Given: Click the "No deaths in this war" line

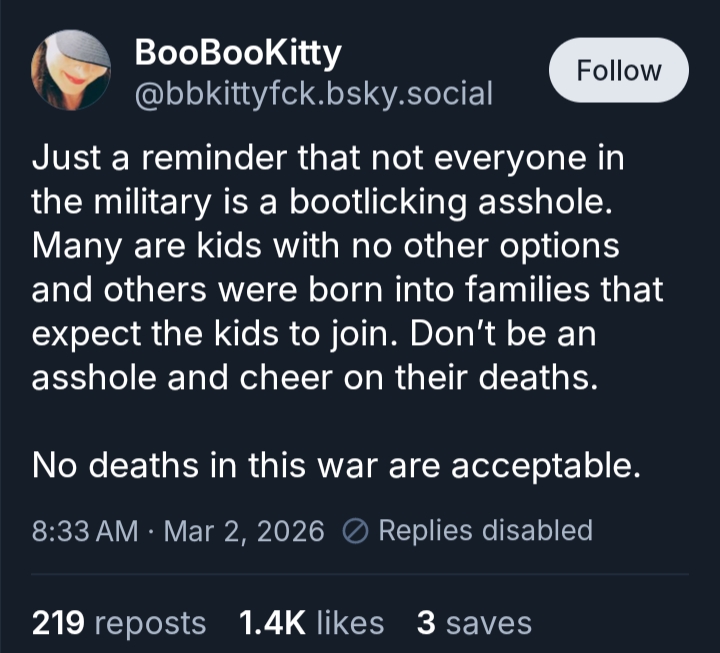Looking at the screenshot, I should pyautogui.click(x=336, y=465).
